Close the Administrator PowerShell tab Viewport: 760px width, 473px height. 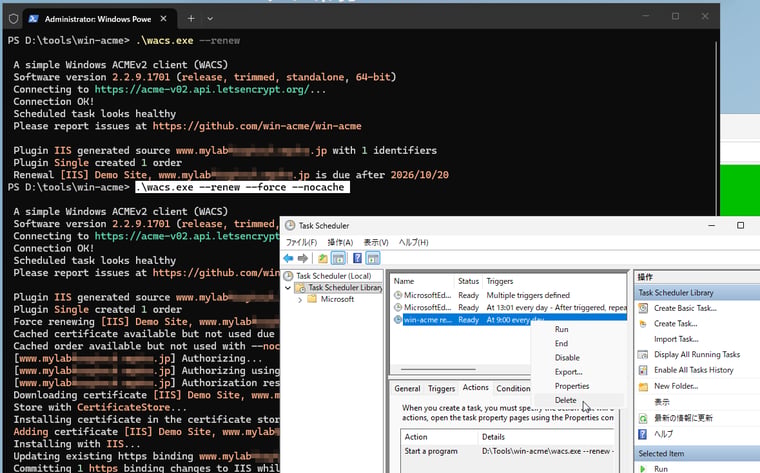[x=164, y=19]
